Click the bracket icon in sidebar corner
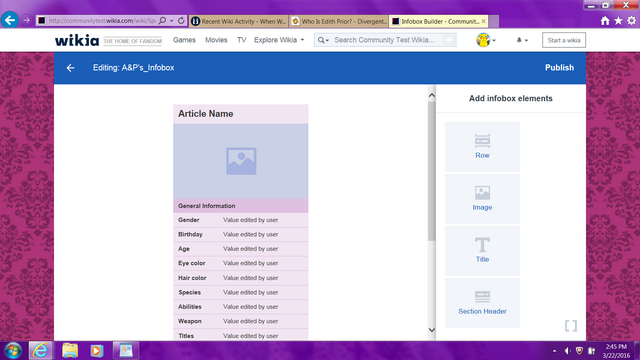640x360 pixels. pyautogui.click(x=571, y=326)
